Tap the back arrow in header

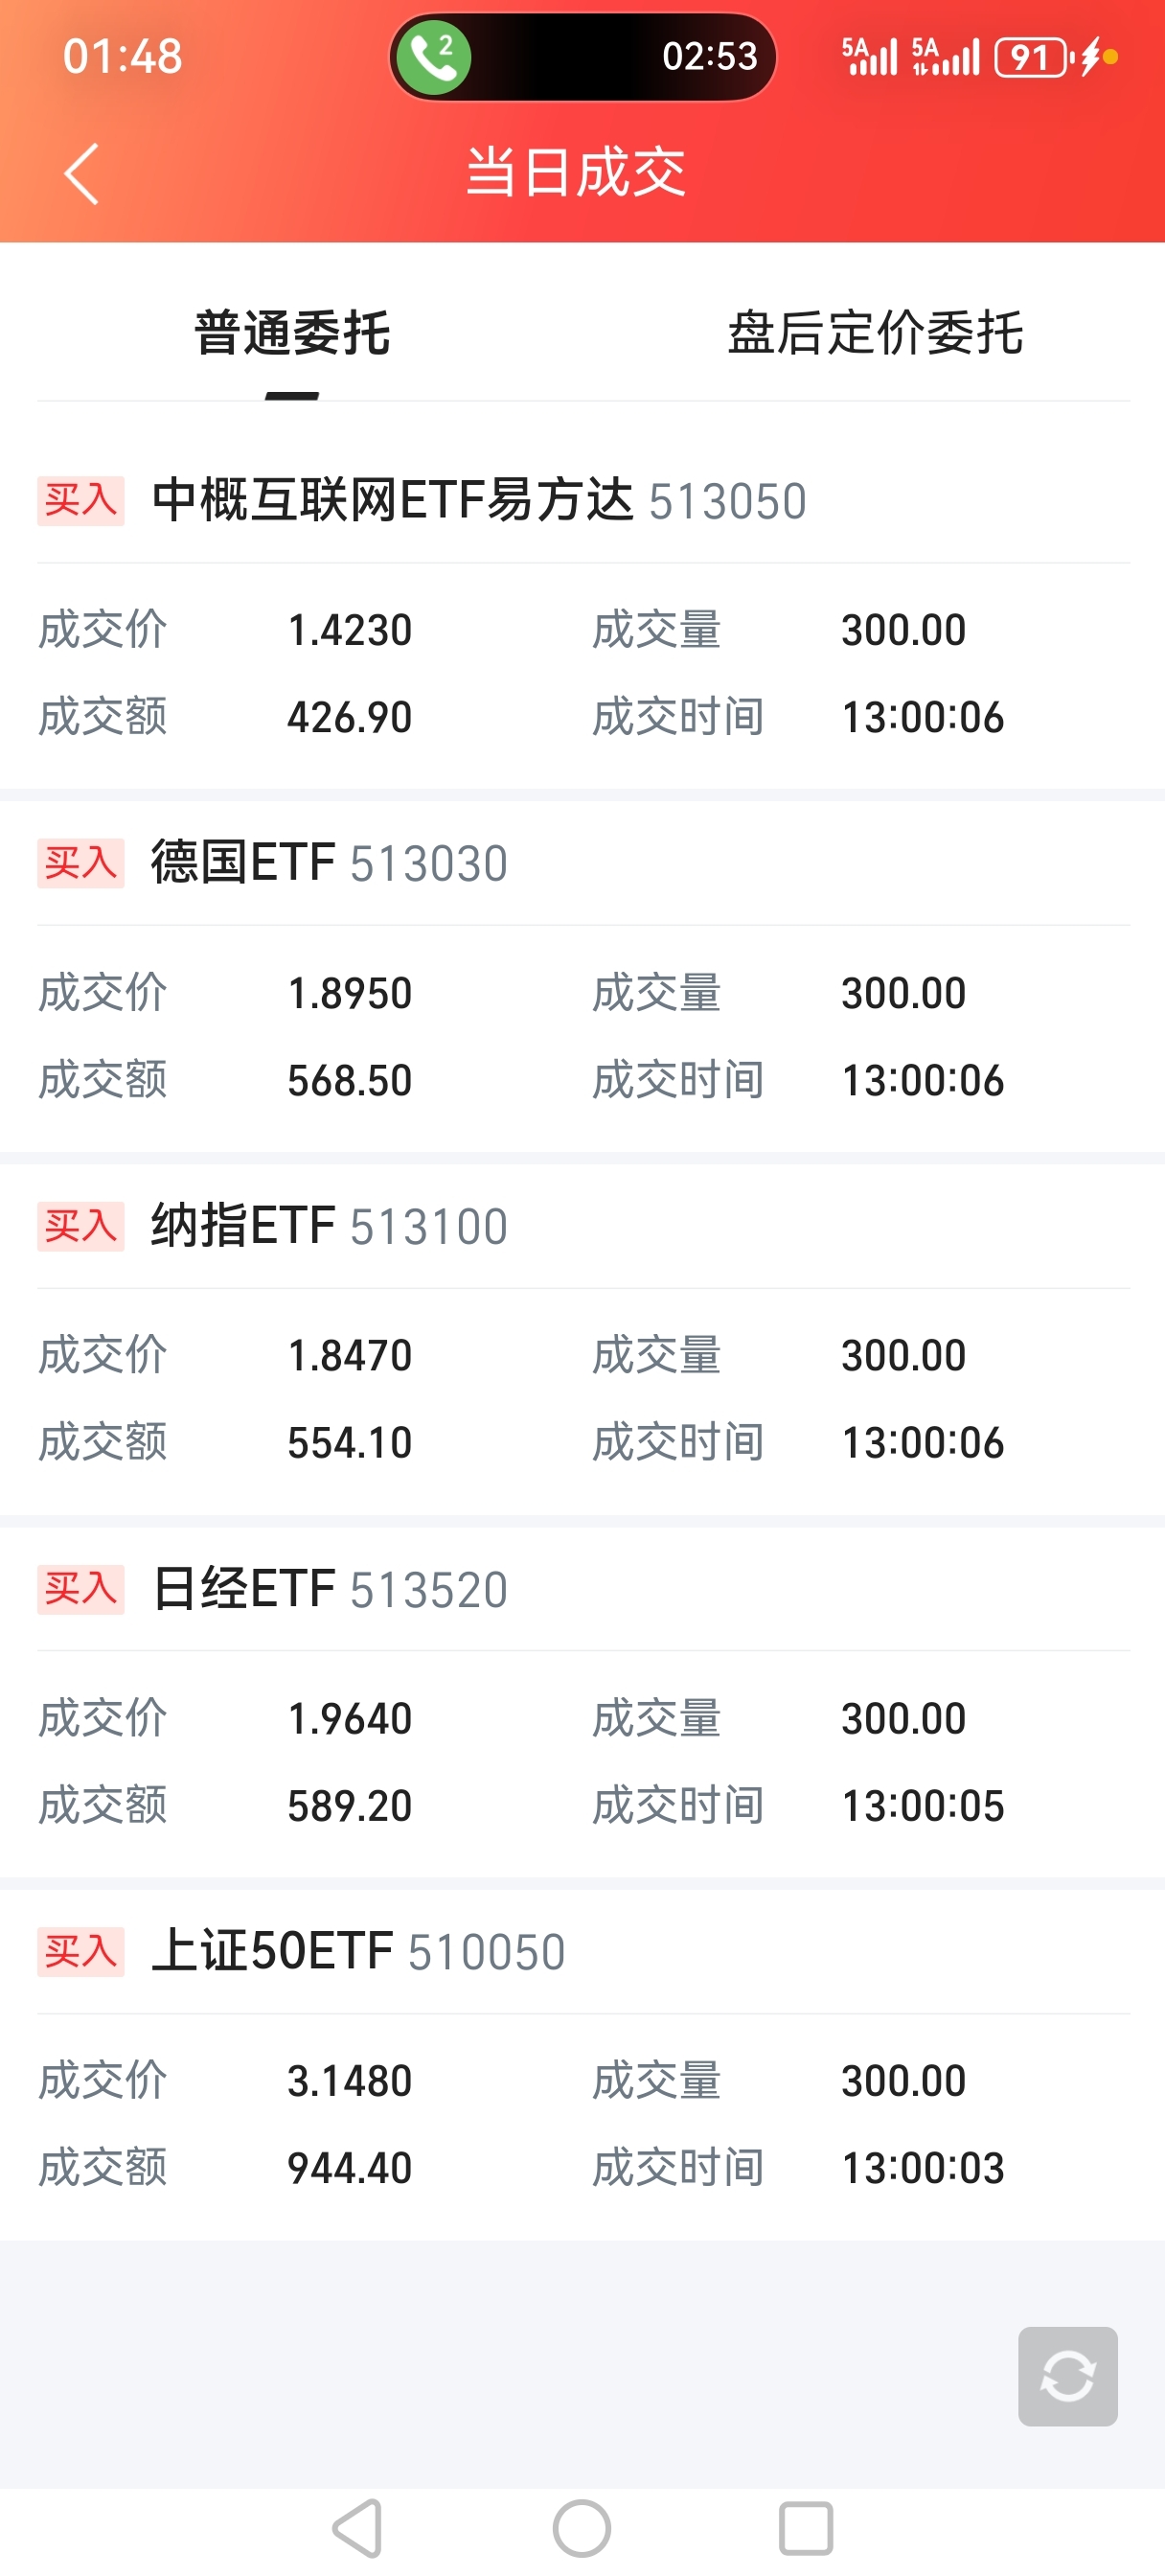tap(82, 174)
